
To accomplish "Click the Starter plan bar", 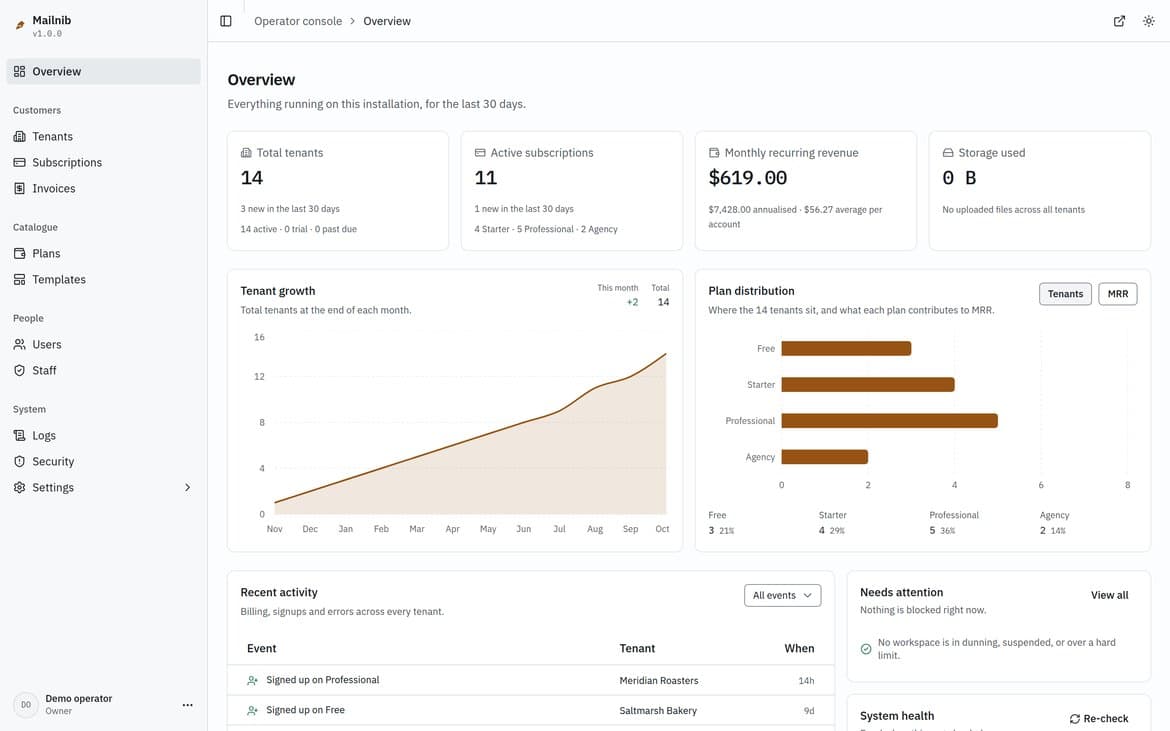I will point(868,385).
